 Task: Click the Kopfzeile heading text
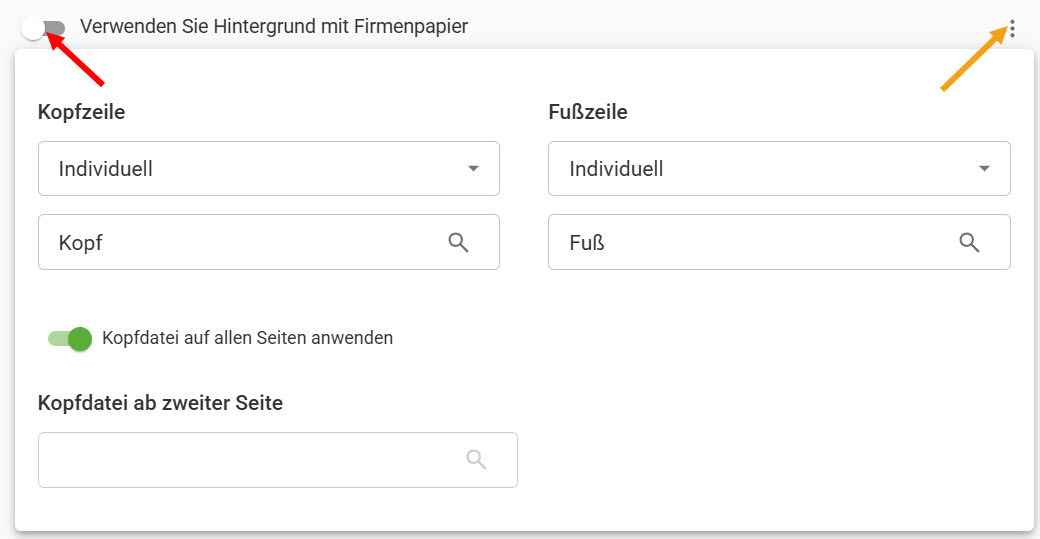point(82,112)
